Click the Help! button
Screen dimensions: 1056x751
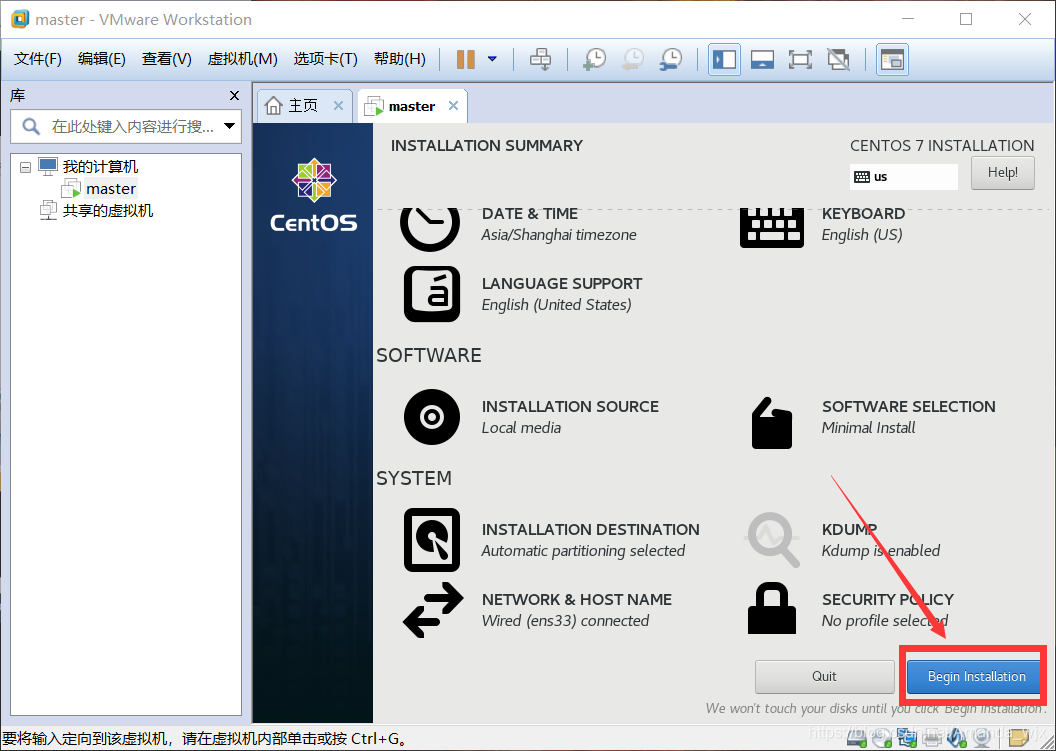tap(1003, 173)
